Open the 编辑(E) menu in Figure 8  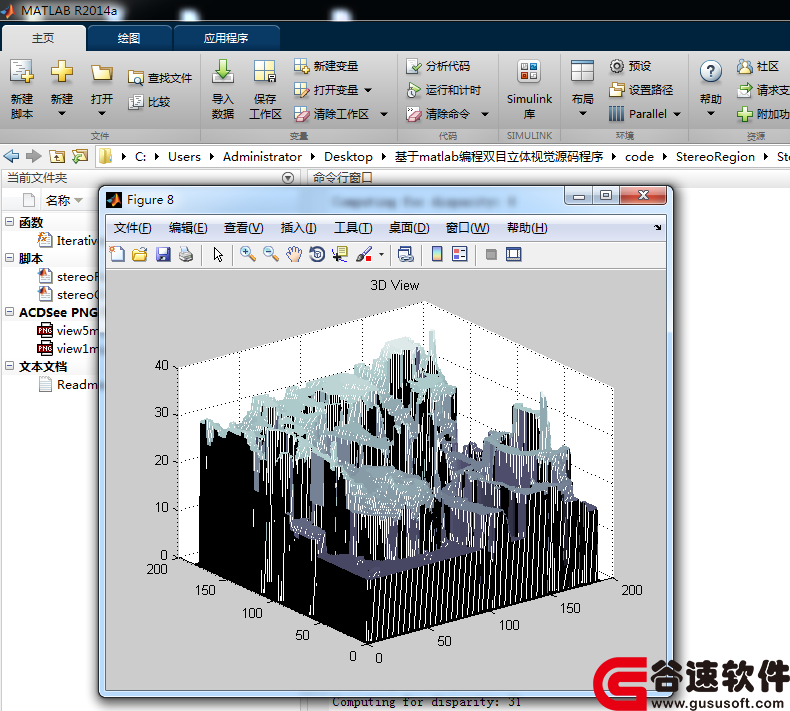188,228
